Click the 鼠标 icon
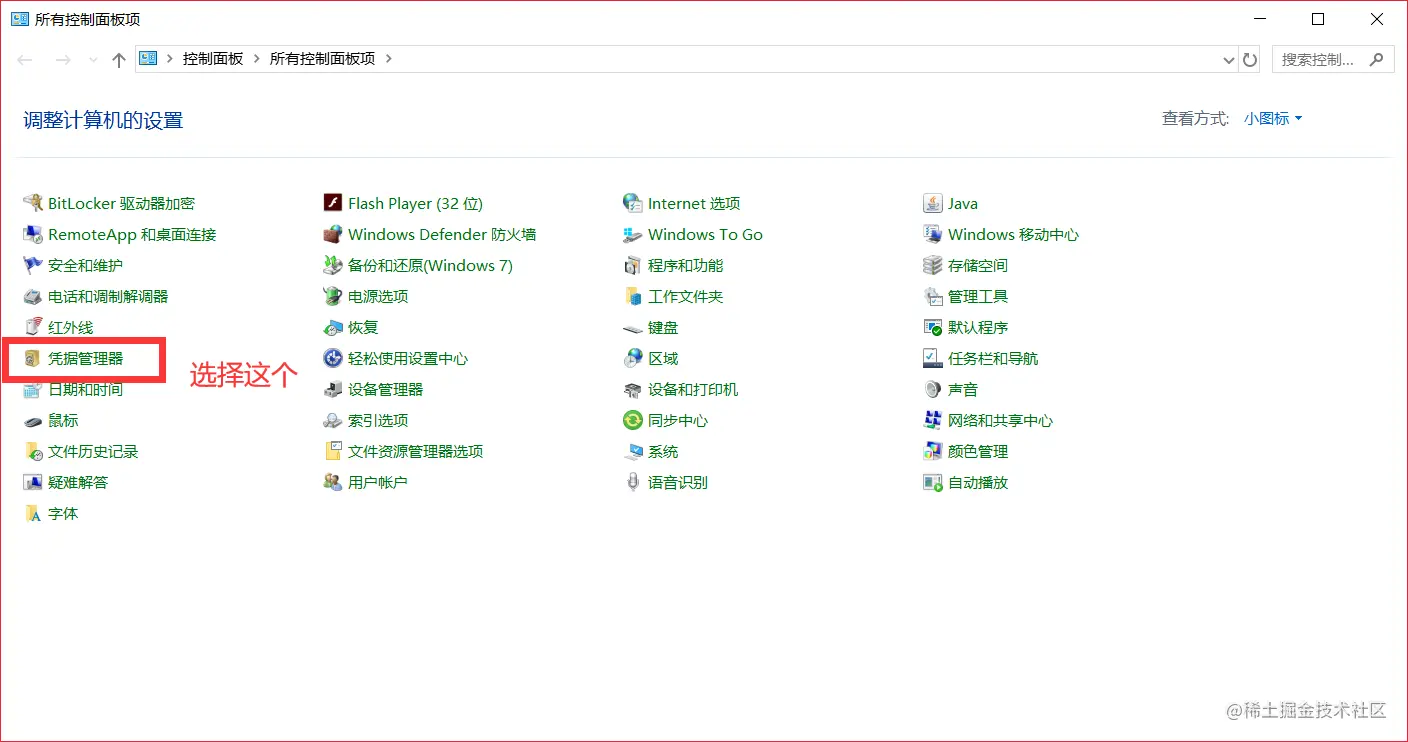The image size is (1408, 742). tap(32, 420)
